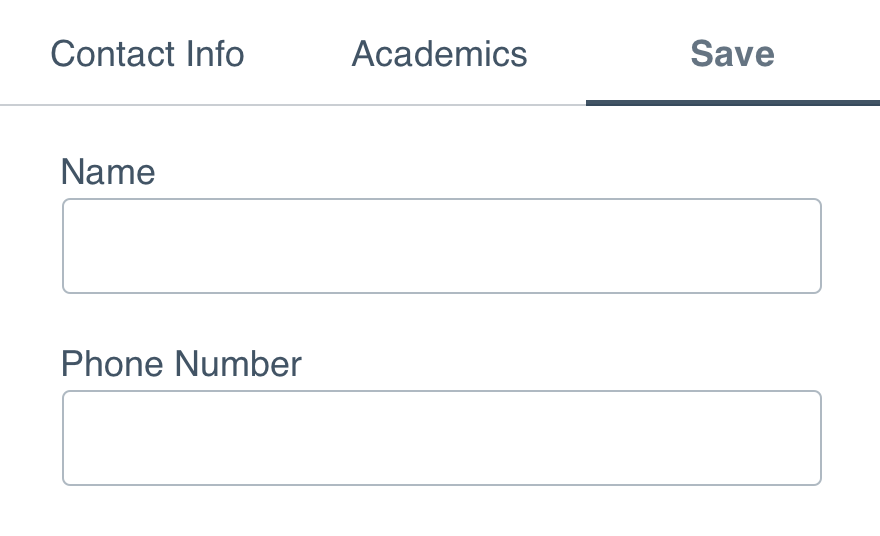The width and height of the screenshot is (880, 536).
Task: Place cursor in the Name box
Action: tap(442, 246)
